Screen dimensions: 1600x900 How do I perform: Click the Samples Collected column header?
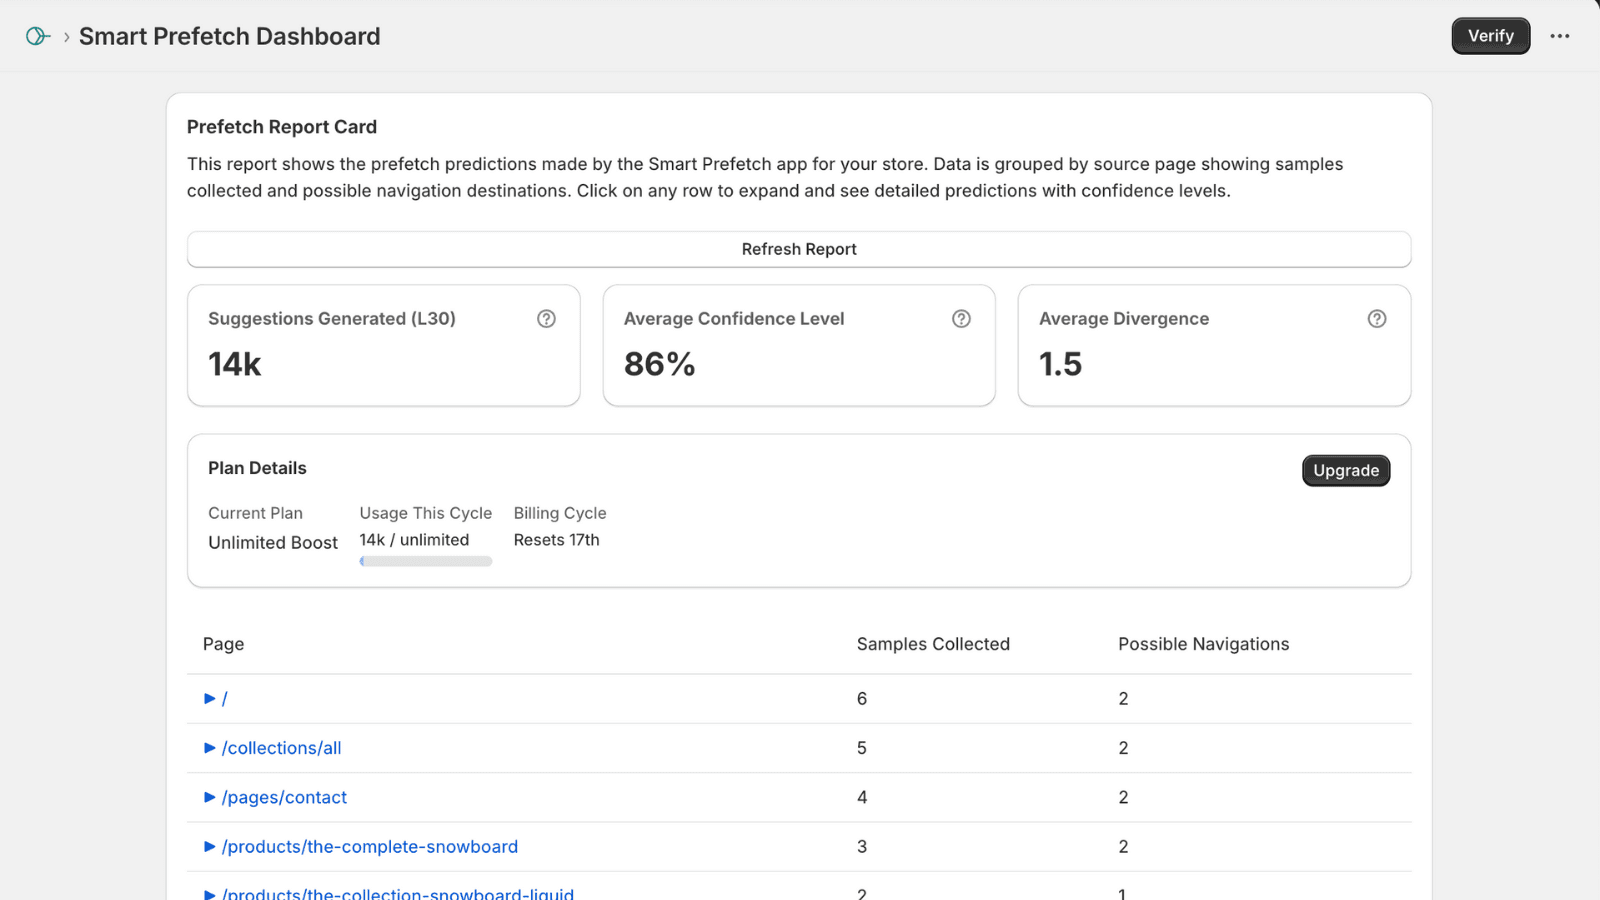coord(933,644)
